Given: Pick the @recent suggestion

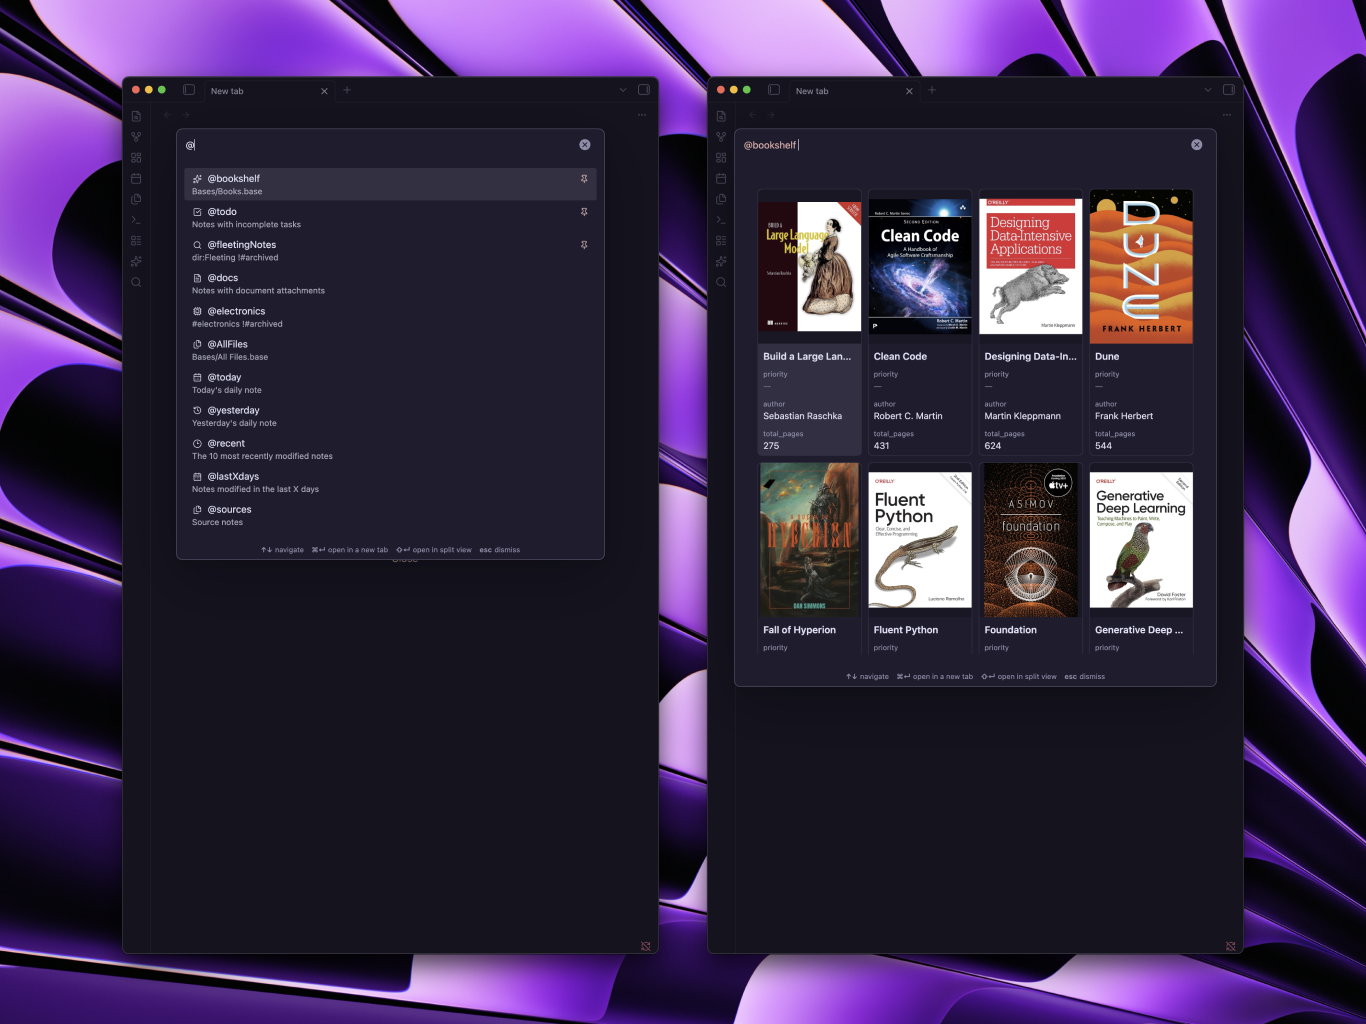Looking at the screenshot, I should (390, 449).
